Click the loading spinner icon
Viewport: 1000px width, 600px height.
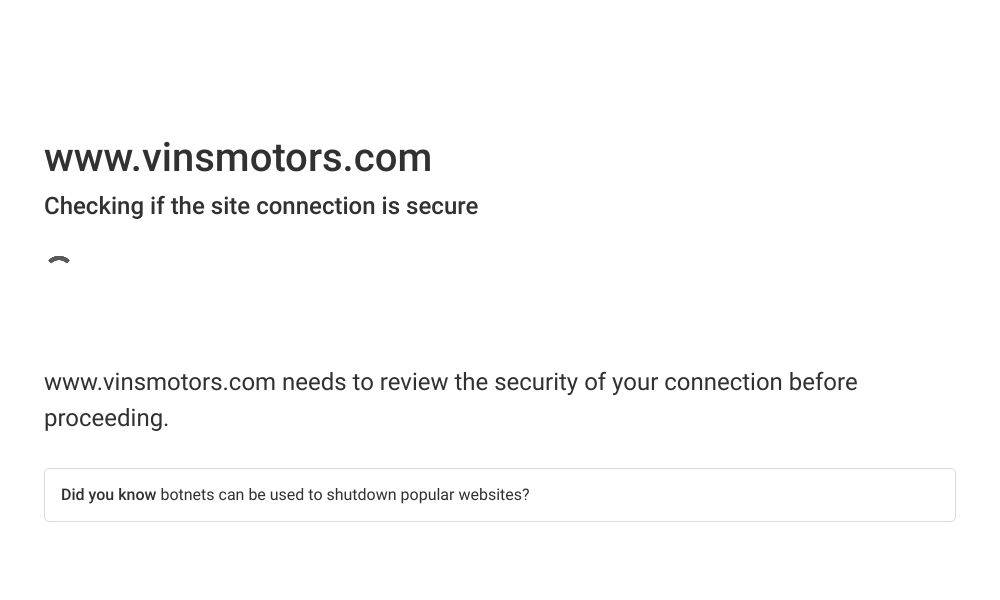click(x=59, y=260)
